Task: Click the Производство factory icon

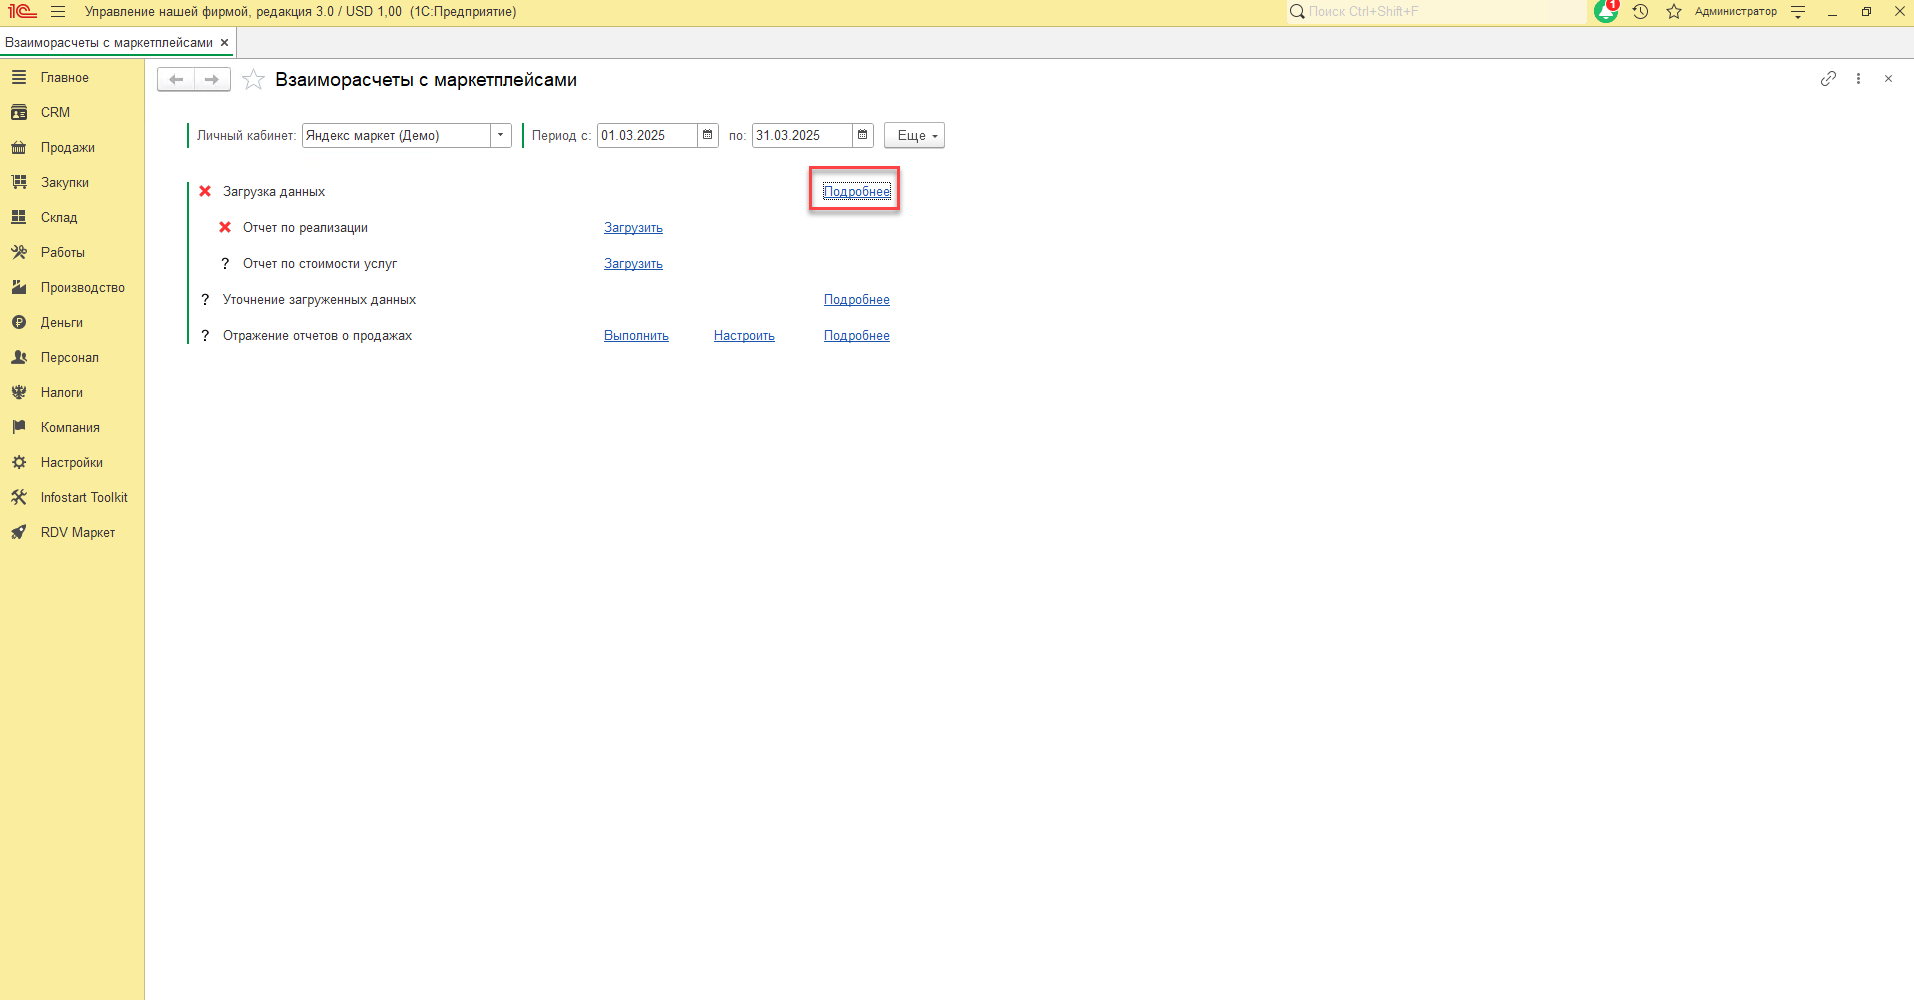Action: click(19, 288)
